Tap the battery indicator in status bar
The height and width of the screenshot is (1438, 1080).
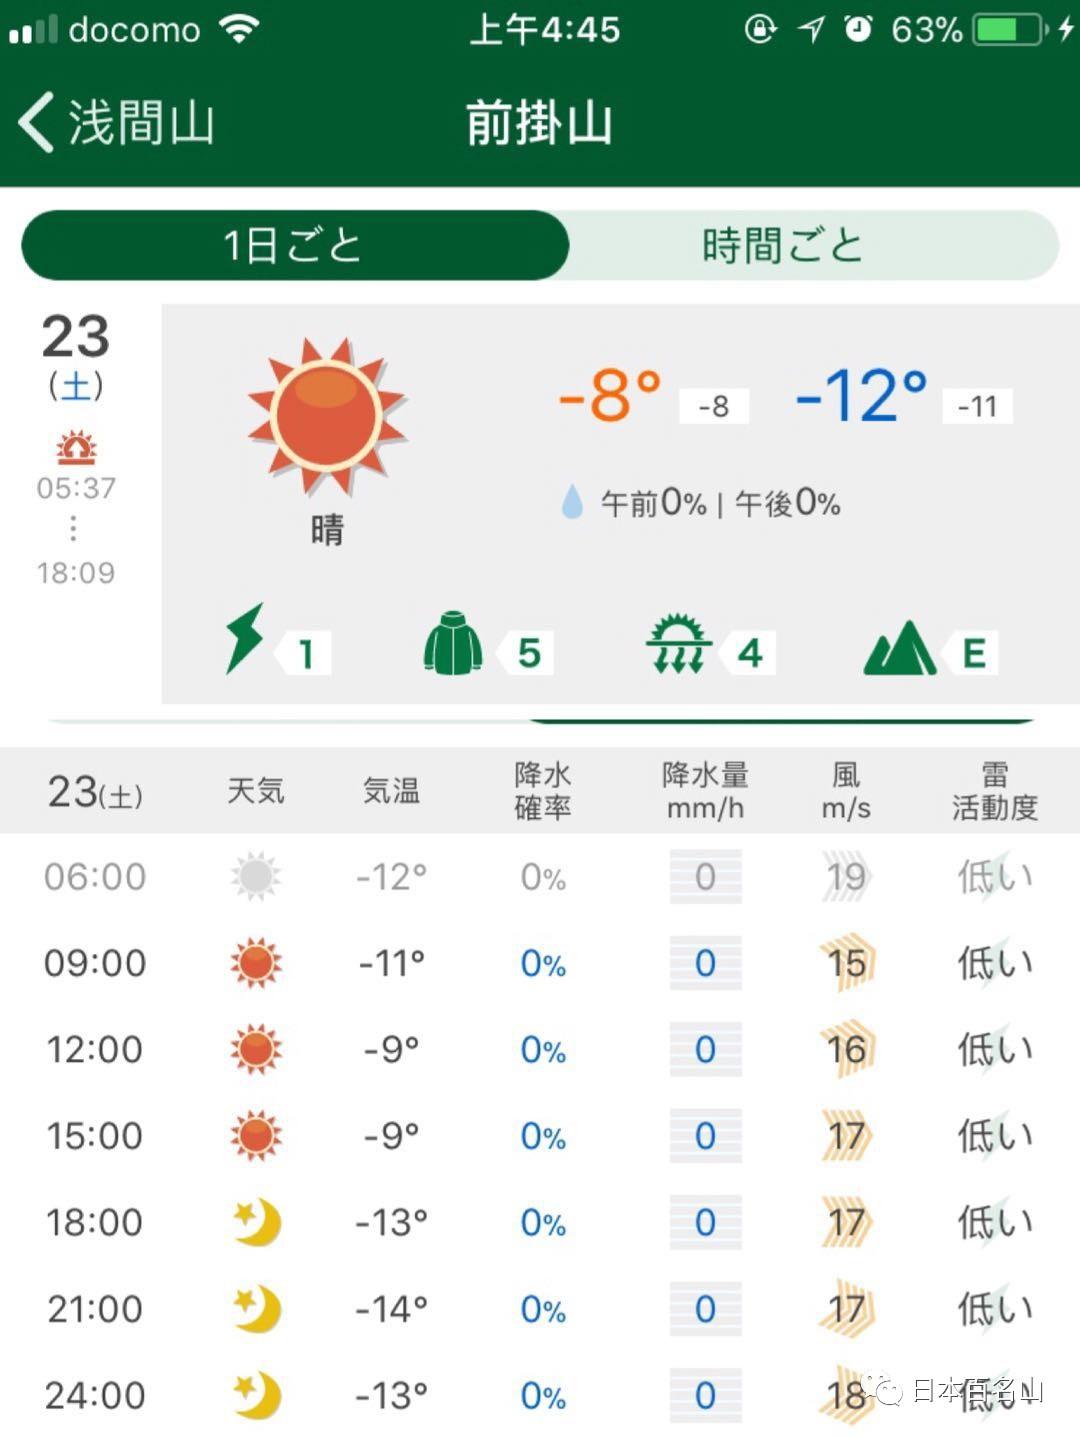click(1008, 30)
